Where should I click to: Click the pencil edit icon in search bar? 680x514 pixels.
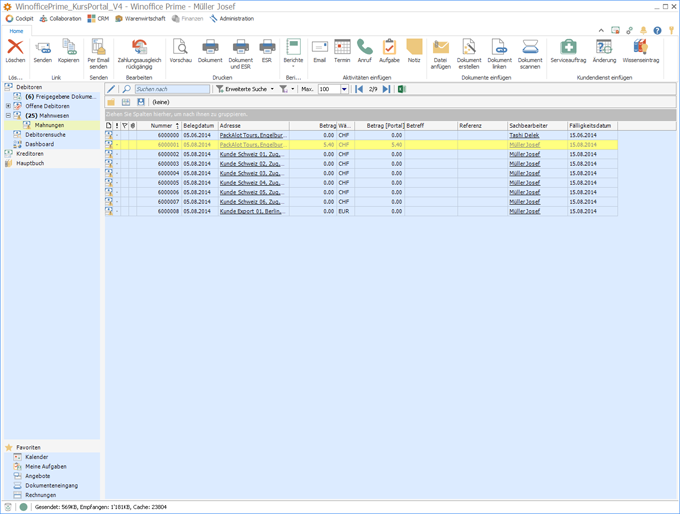click(x=111, y=89)
